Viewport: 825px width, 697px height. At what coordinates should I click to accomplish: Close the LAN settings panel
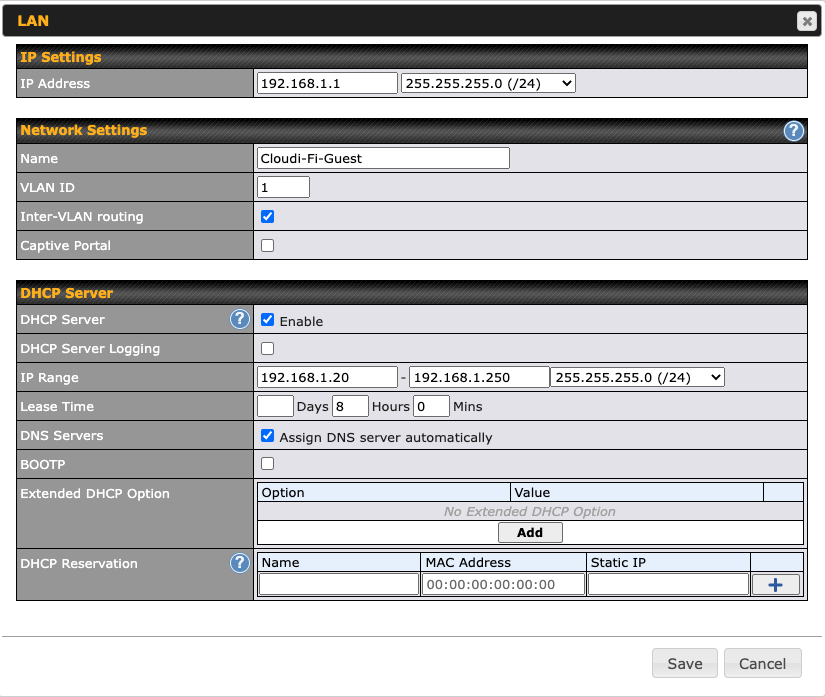[x=807, y=20]
